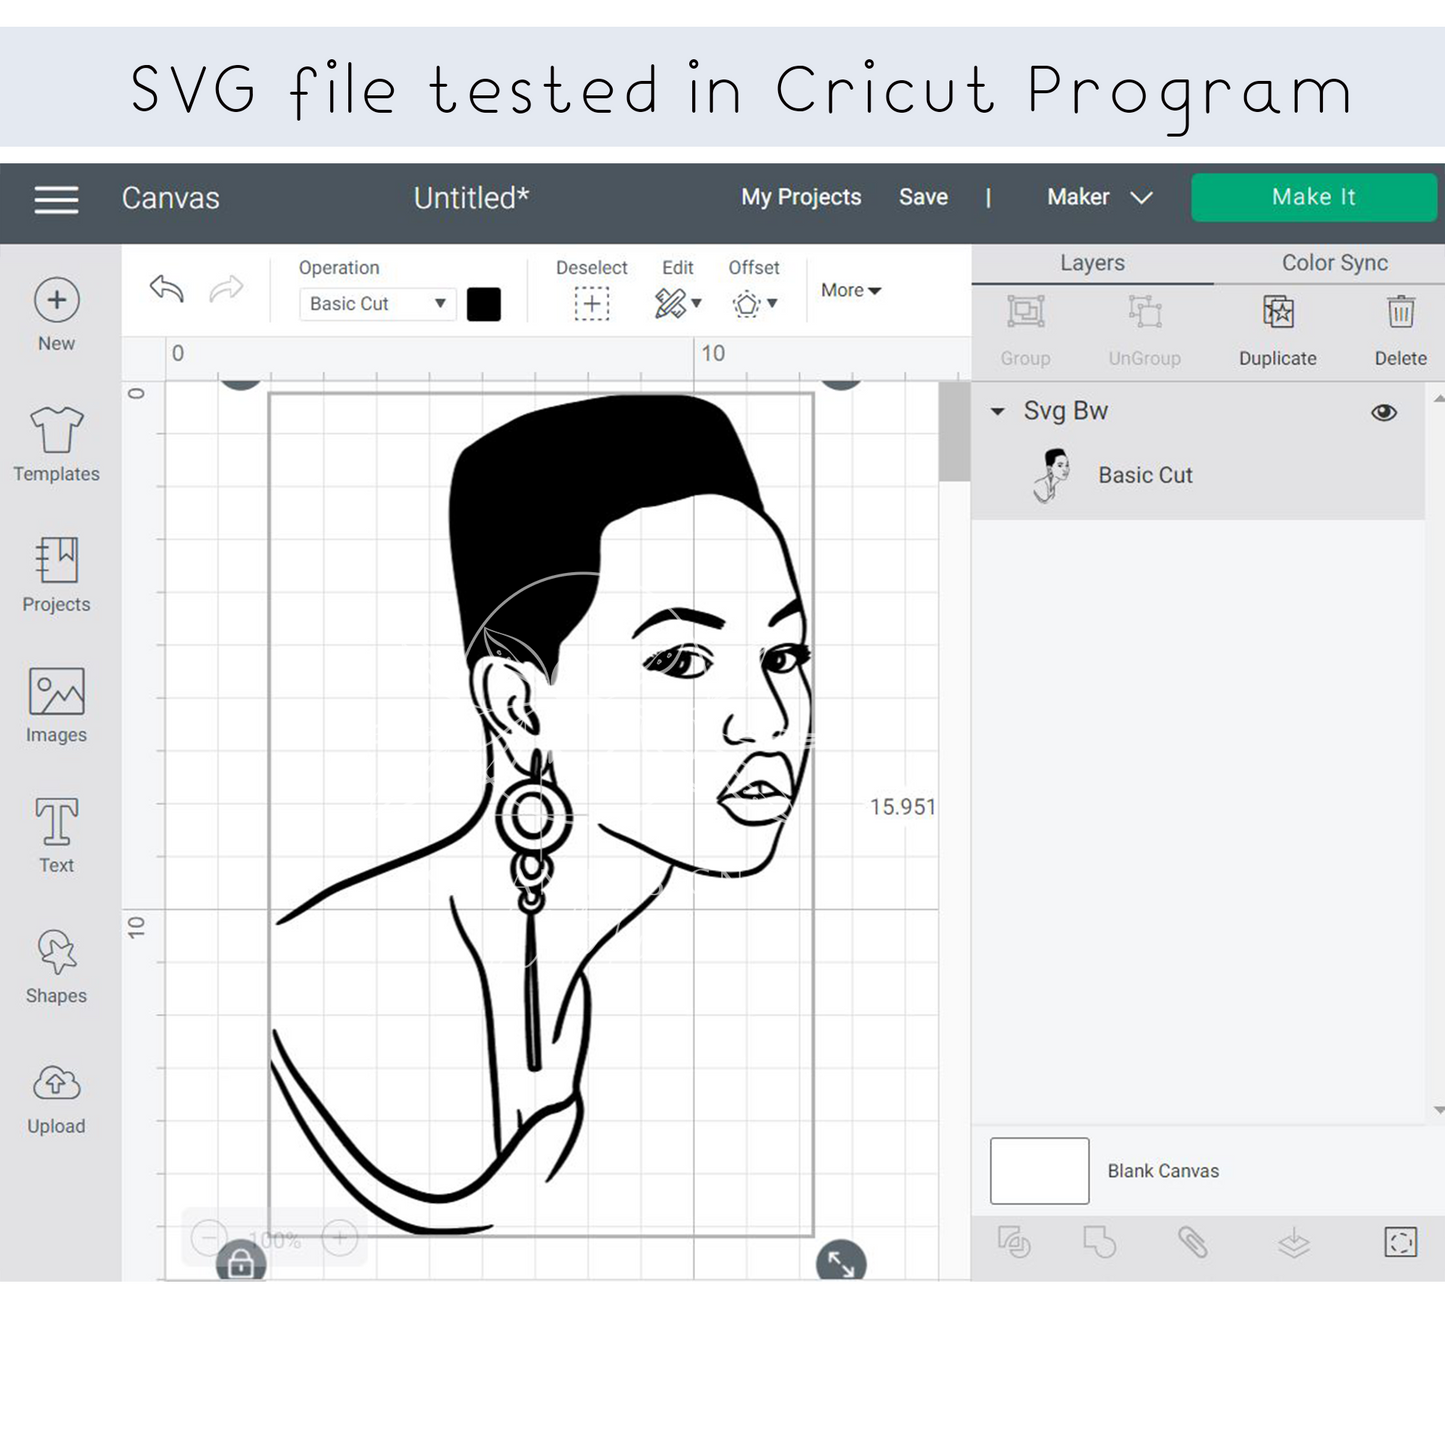Hide the Svg Bw layer

point(1384,412)
